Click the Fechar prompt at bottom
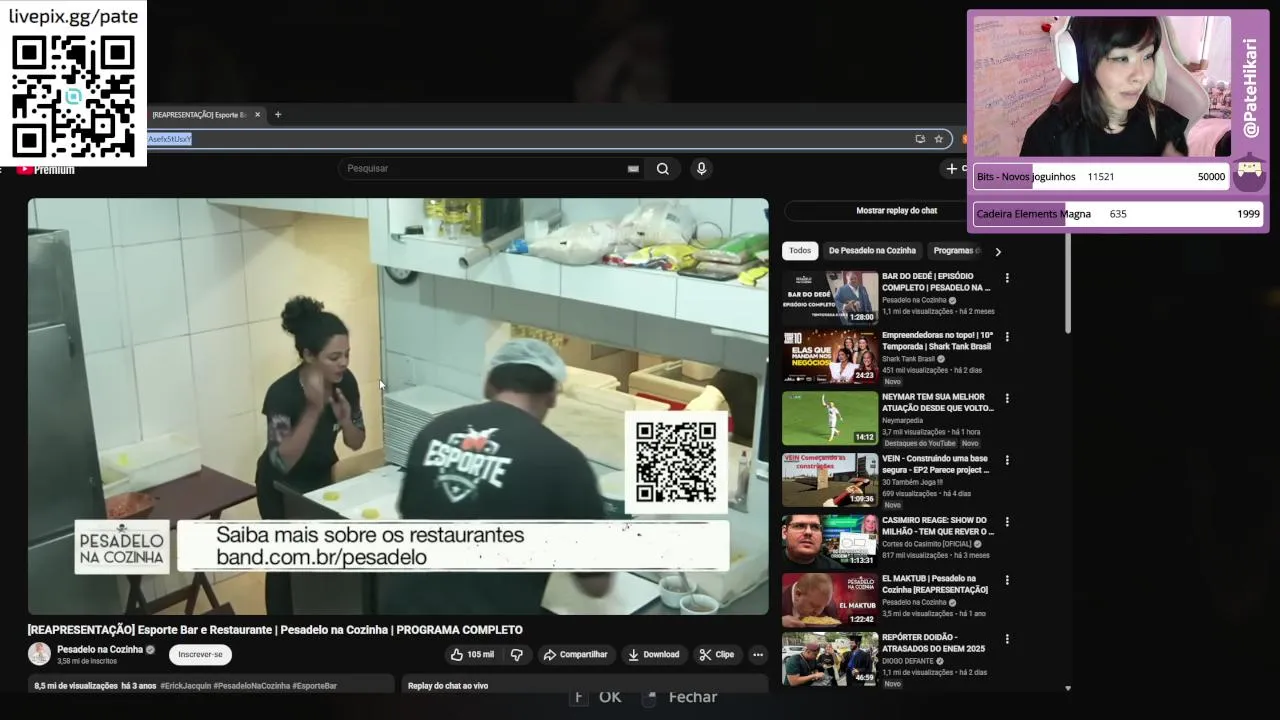This screenshot has width=1280, height=720. click(x=681, y=697)
